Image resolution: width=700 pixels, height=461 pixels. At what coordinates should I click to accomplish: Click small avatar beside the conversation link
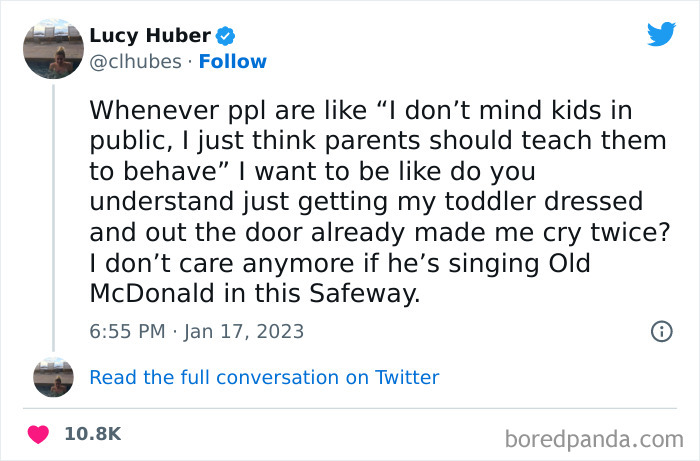click(52, 377)
